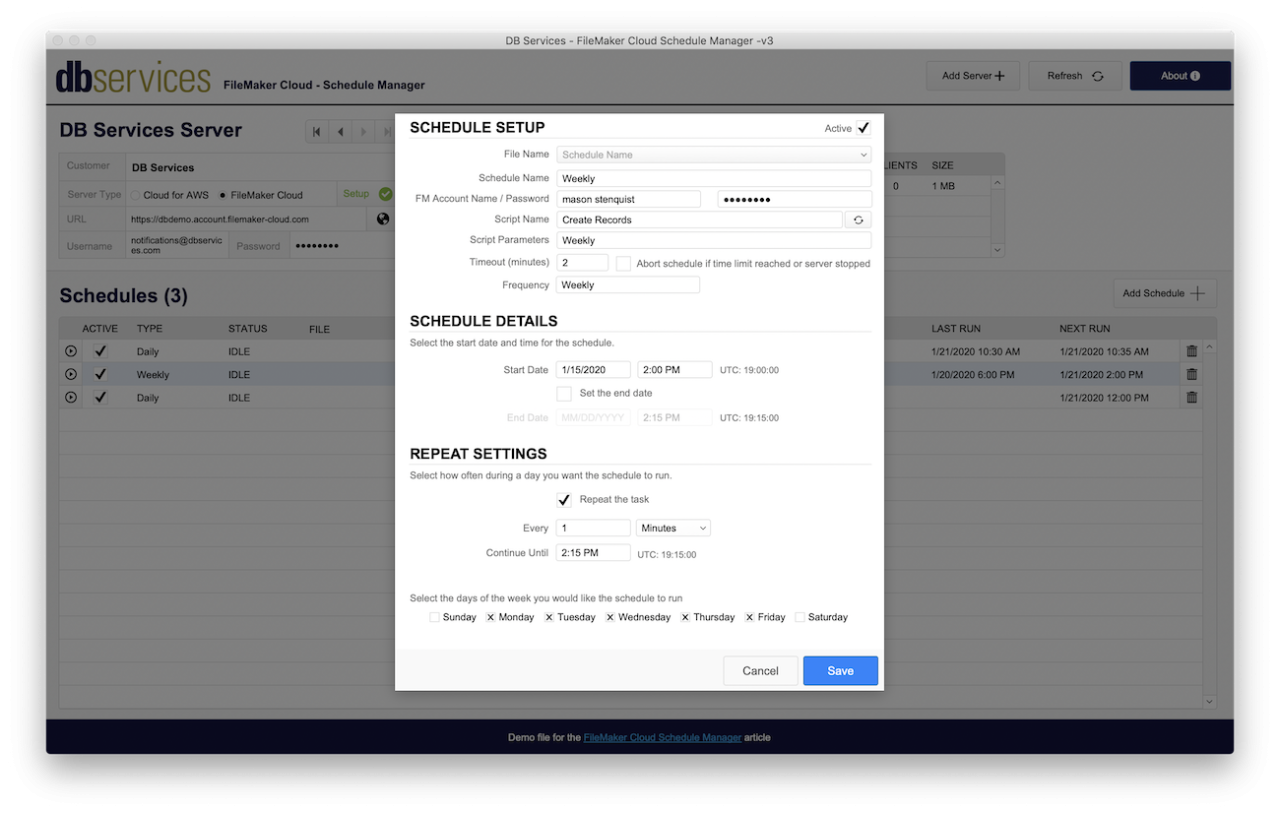Screen dimensions: 1280x815
Task: Click the Timeout minutes field
Action: pos(582,262)
